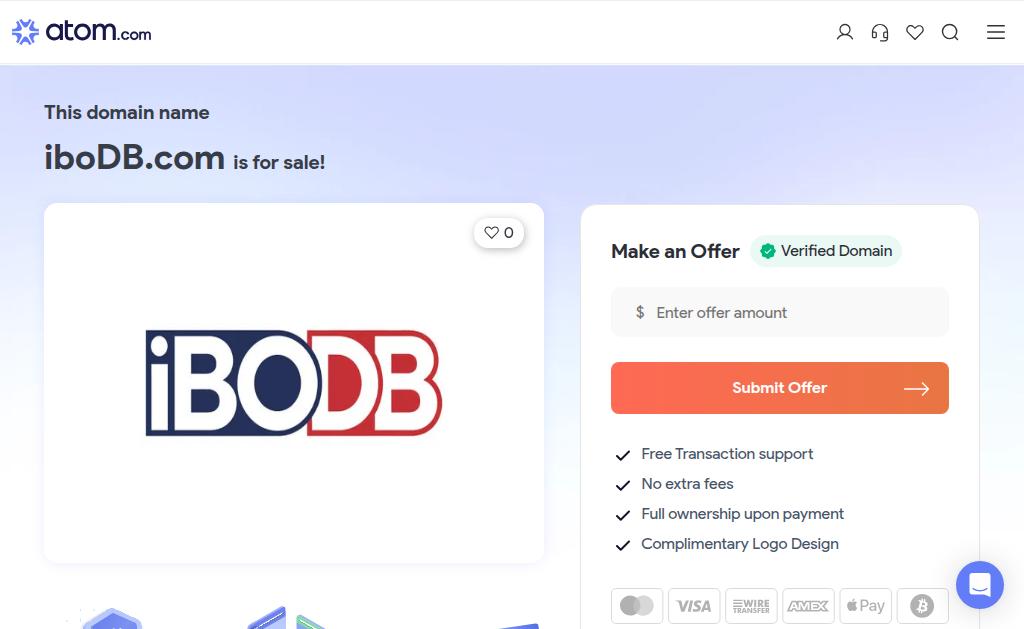Click the Free Transaction support text
The image size is (1024, 629).
(727, 454)
